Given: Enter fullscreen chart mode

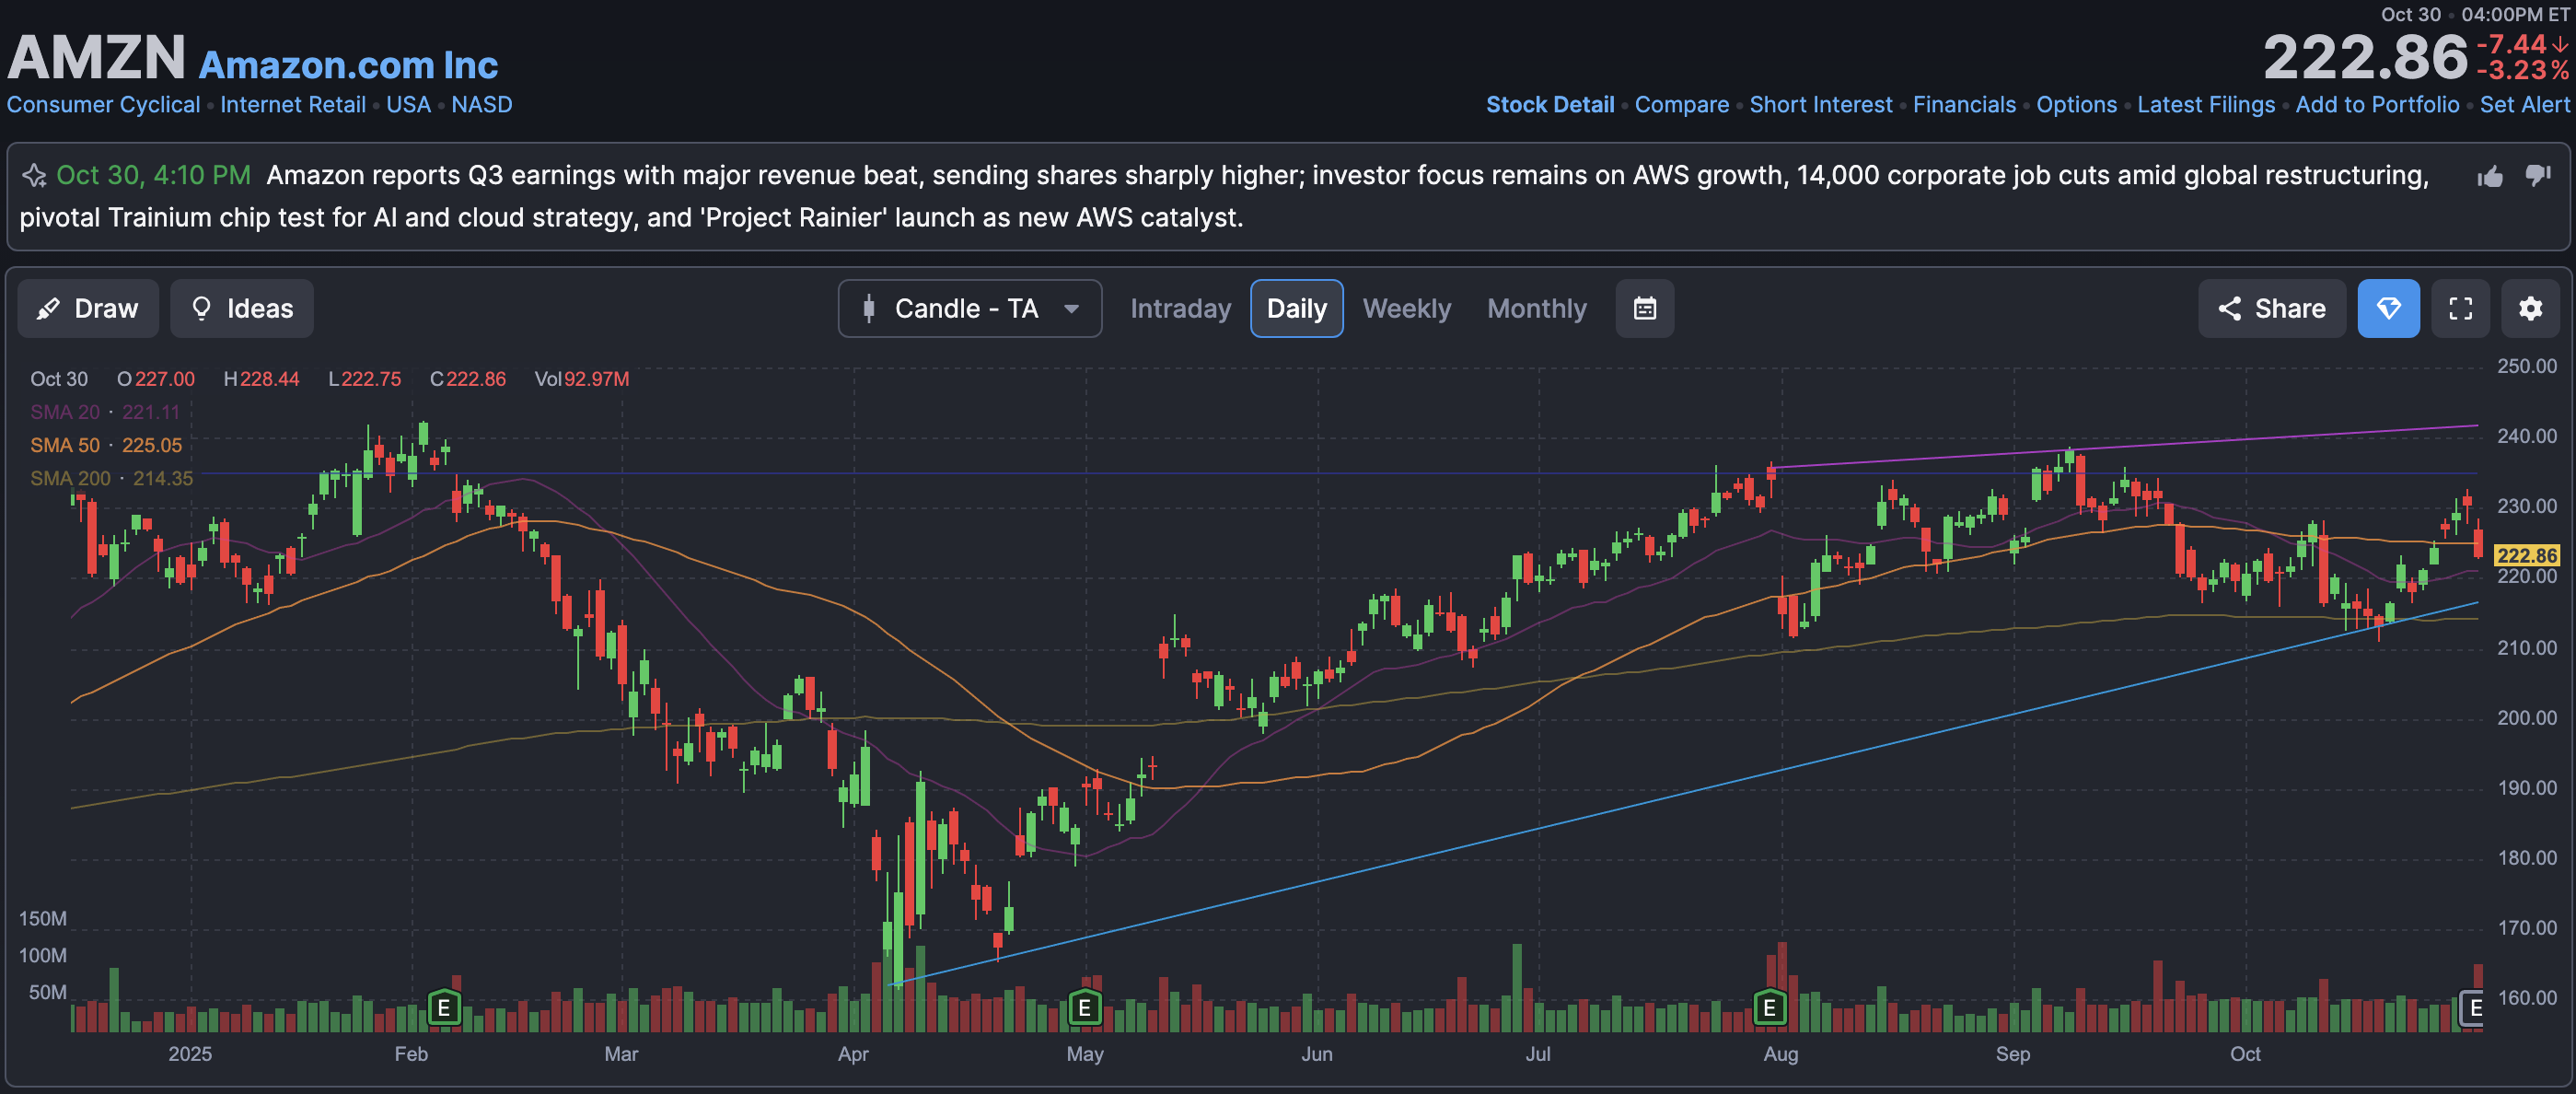Looking at the screenshot, I should (x=2460, y=308).
